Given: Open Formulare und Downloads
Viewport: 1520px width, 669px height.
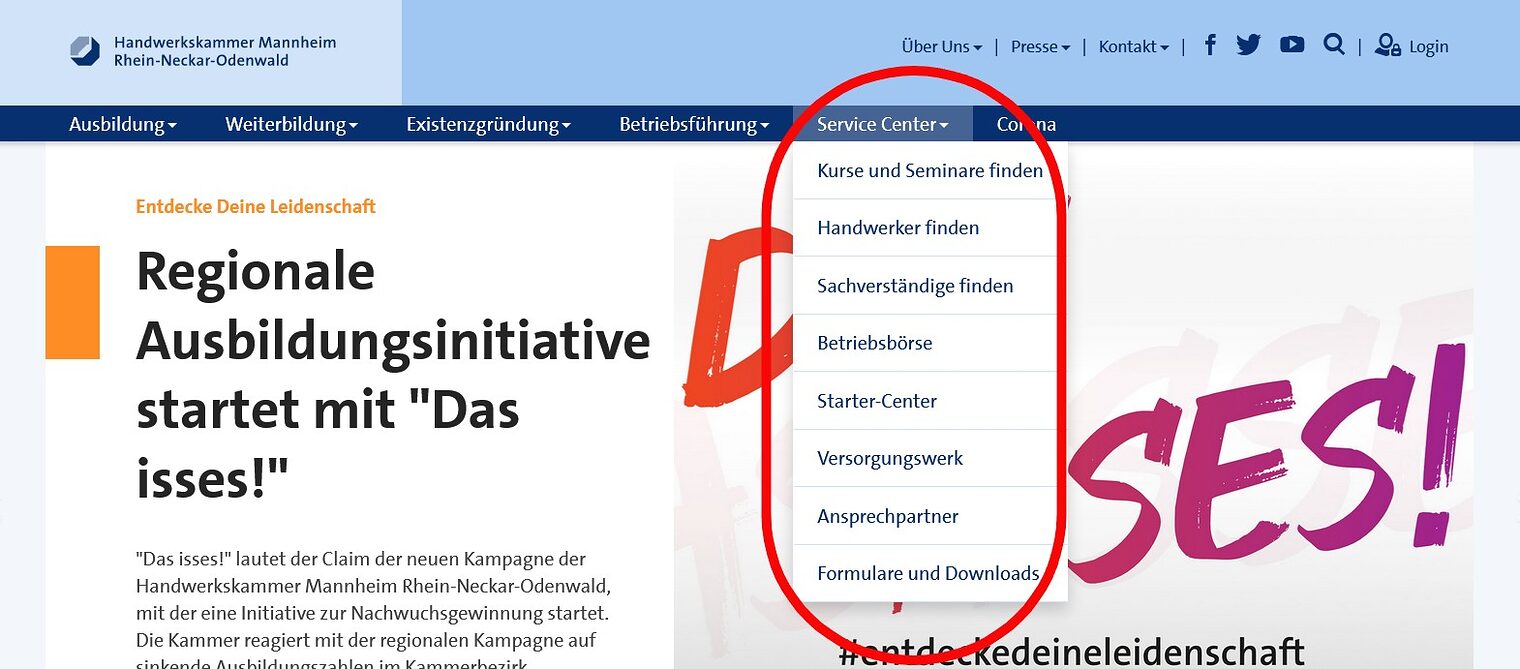Looking at the screenshot, I should pyautogui.click(x=930, y=573).
